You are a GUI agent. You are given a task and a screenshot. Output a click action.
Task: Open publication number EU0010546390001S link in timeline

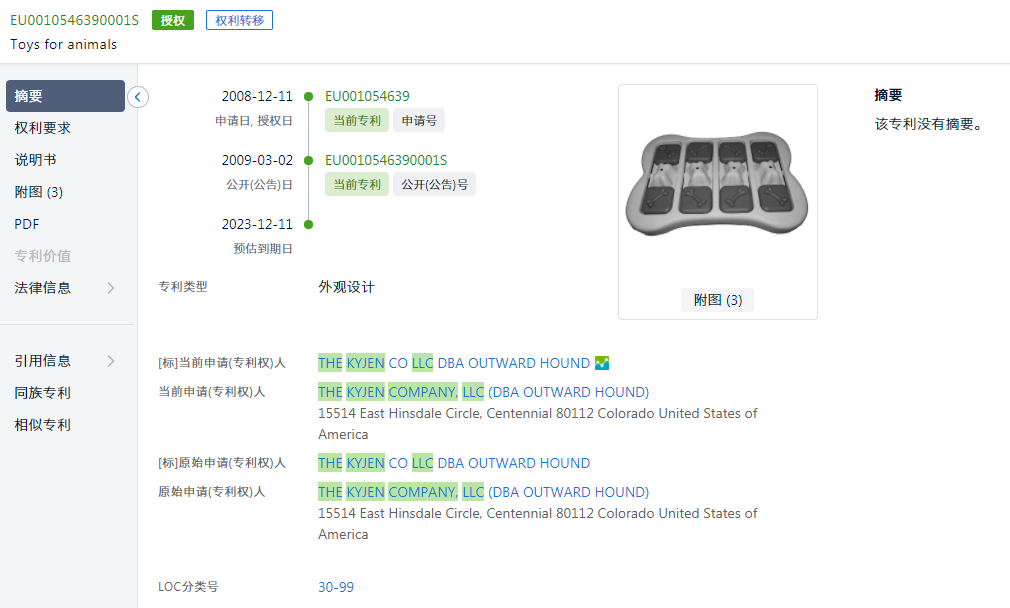[x=386, y=160]
